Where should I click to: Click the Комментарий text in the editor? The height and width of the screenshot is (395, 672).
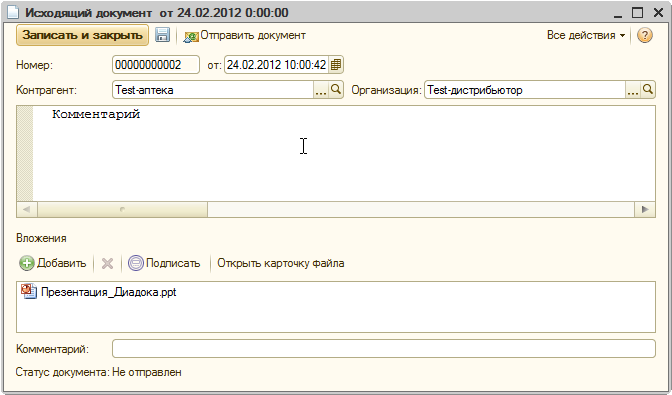96,114
